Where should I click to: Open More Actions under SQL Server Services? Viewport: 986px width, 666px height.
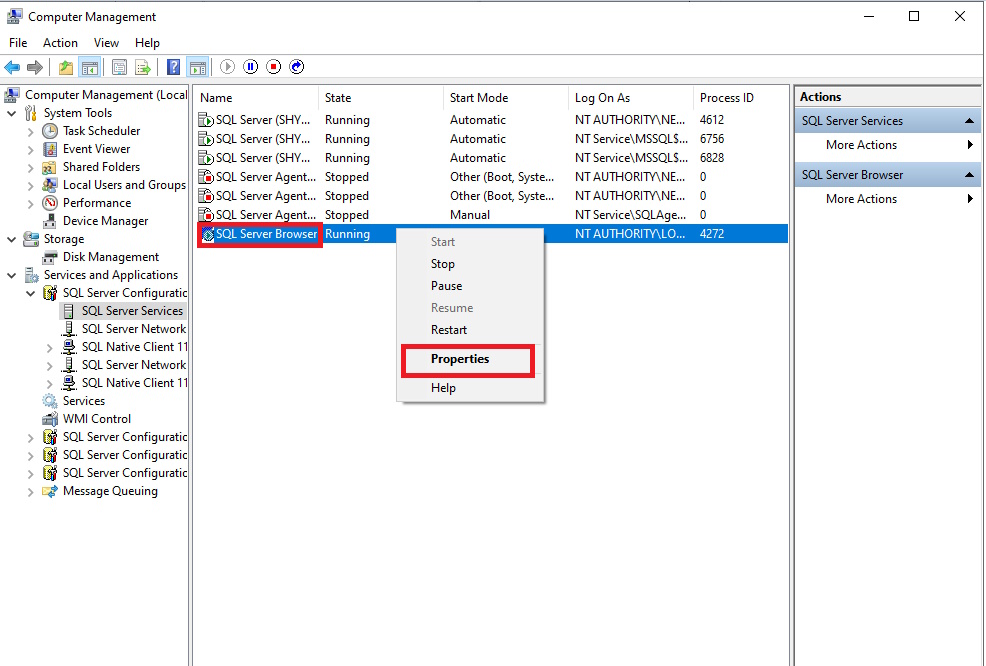click(887, 145)
